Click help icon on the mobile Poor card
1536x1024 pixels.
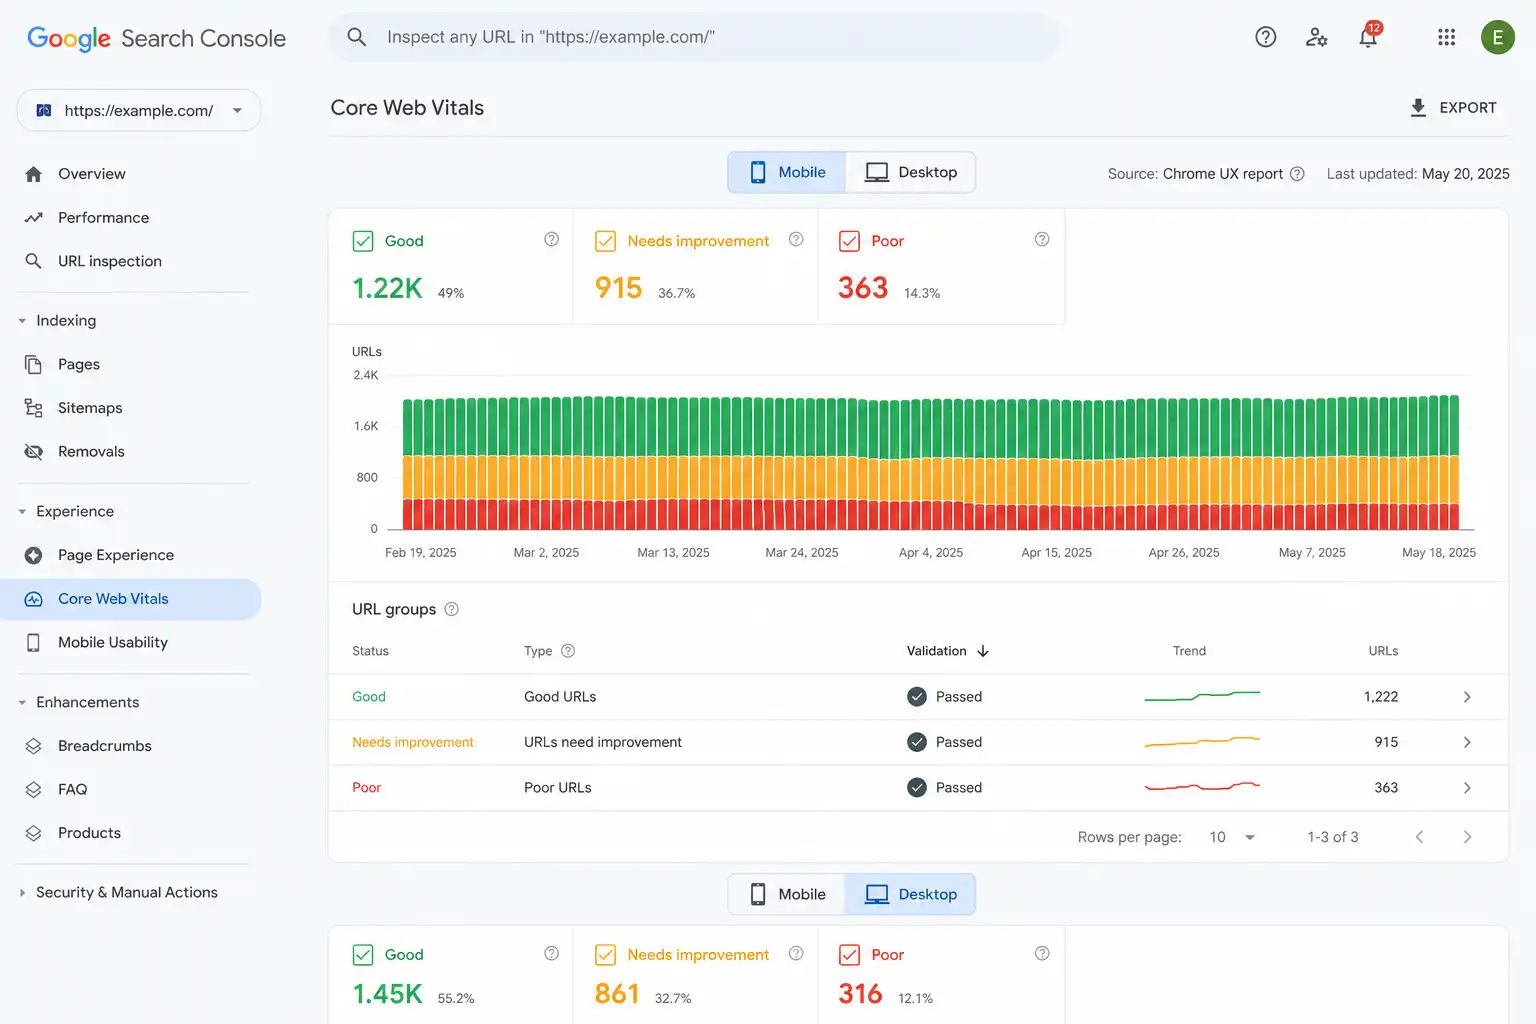click(x=1042, y=239)
